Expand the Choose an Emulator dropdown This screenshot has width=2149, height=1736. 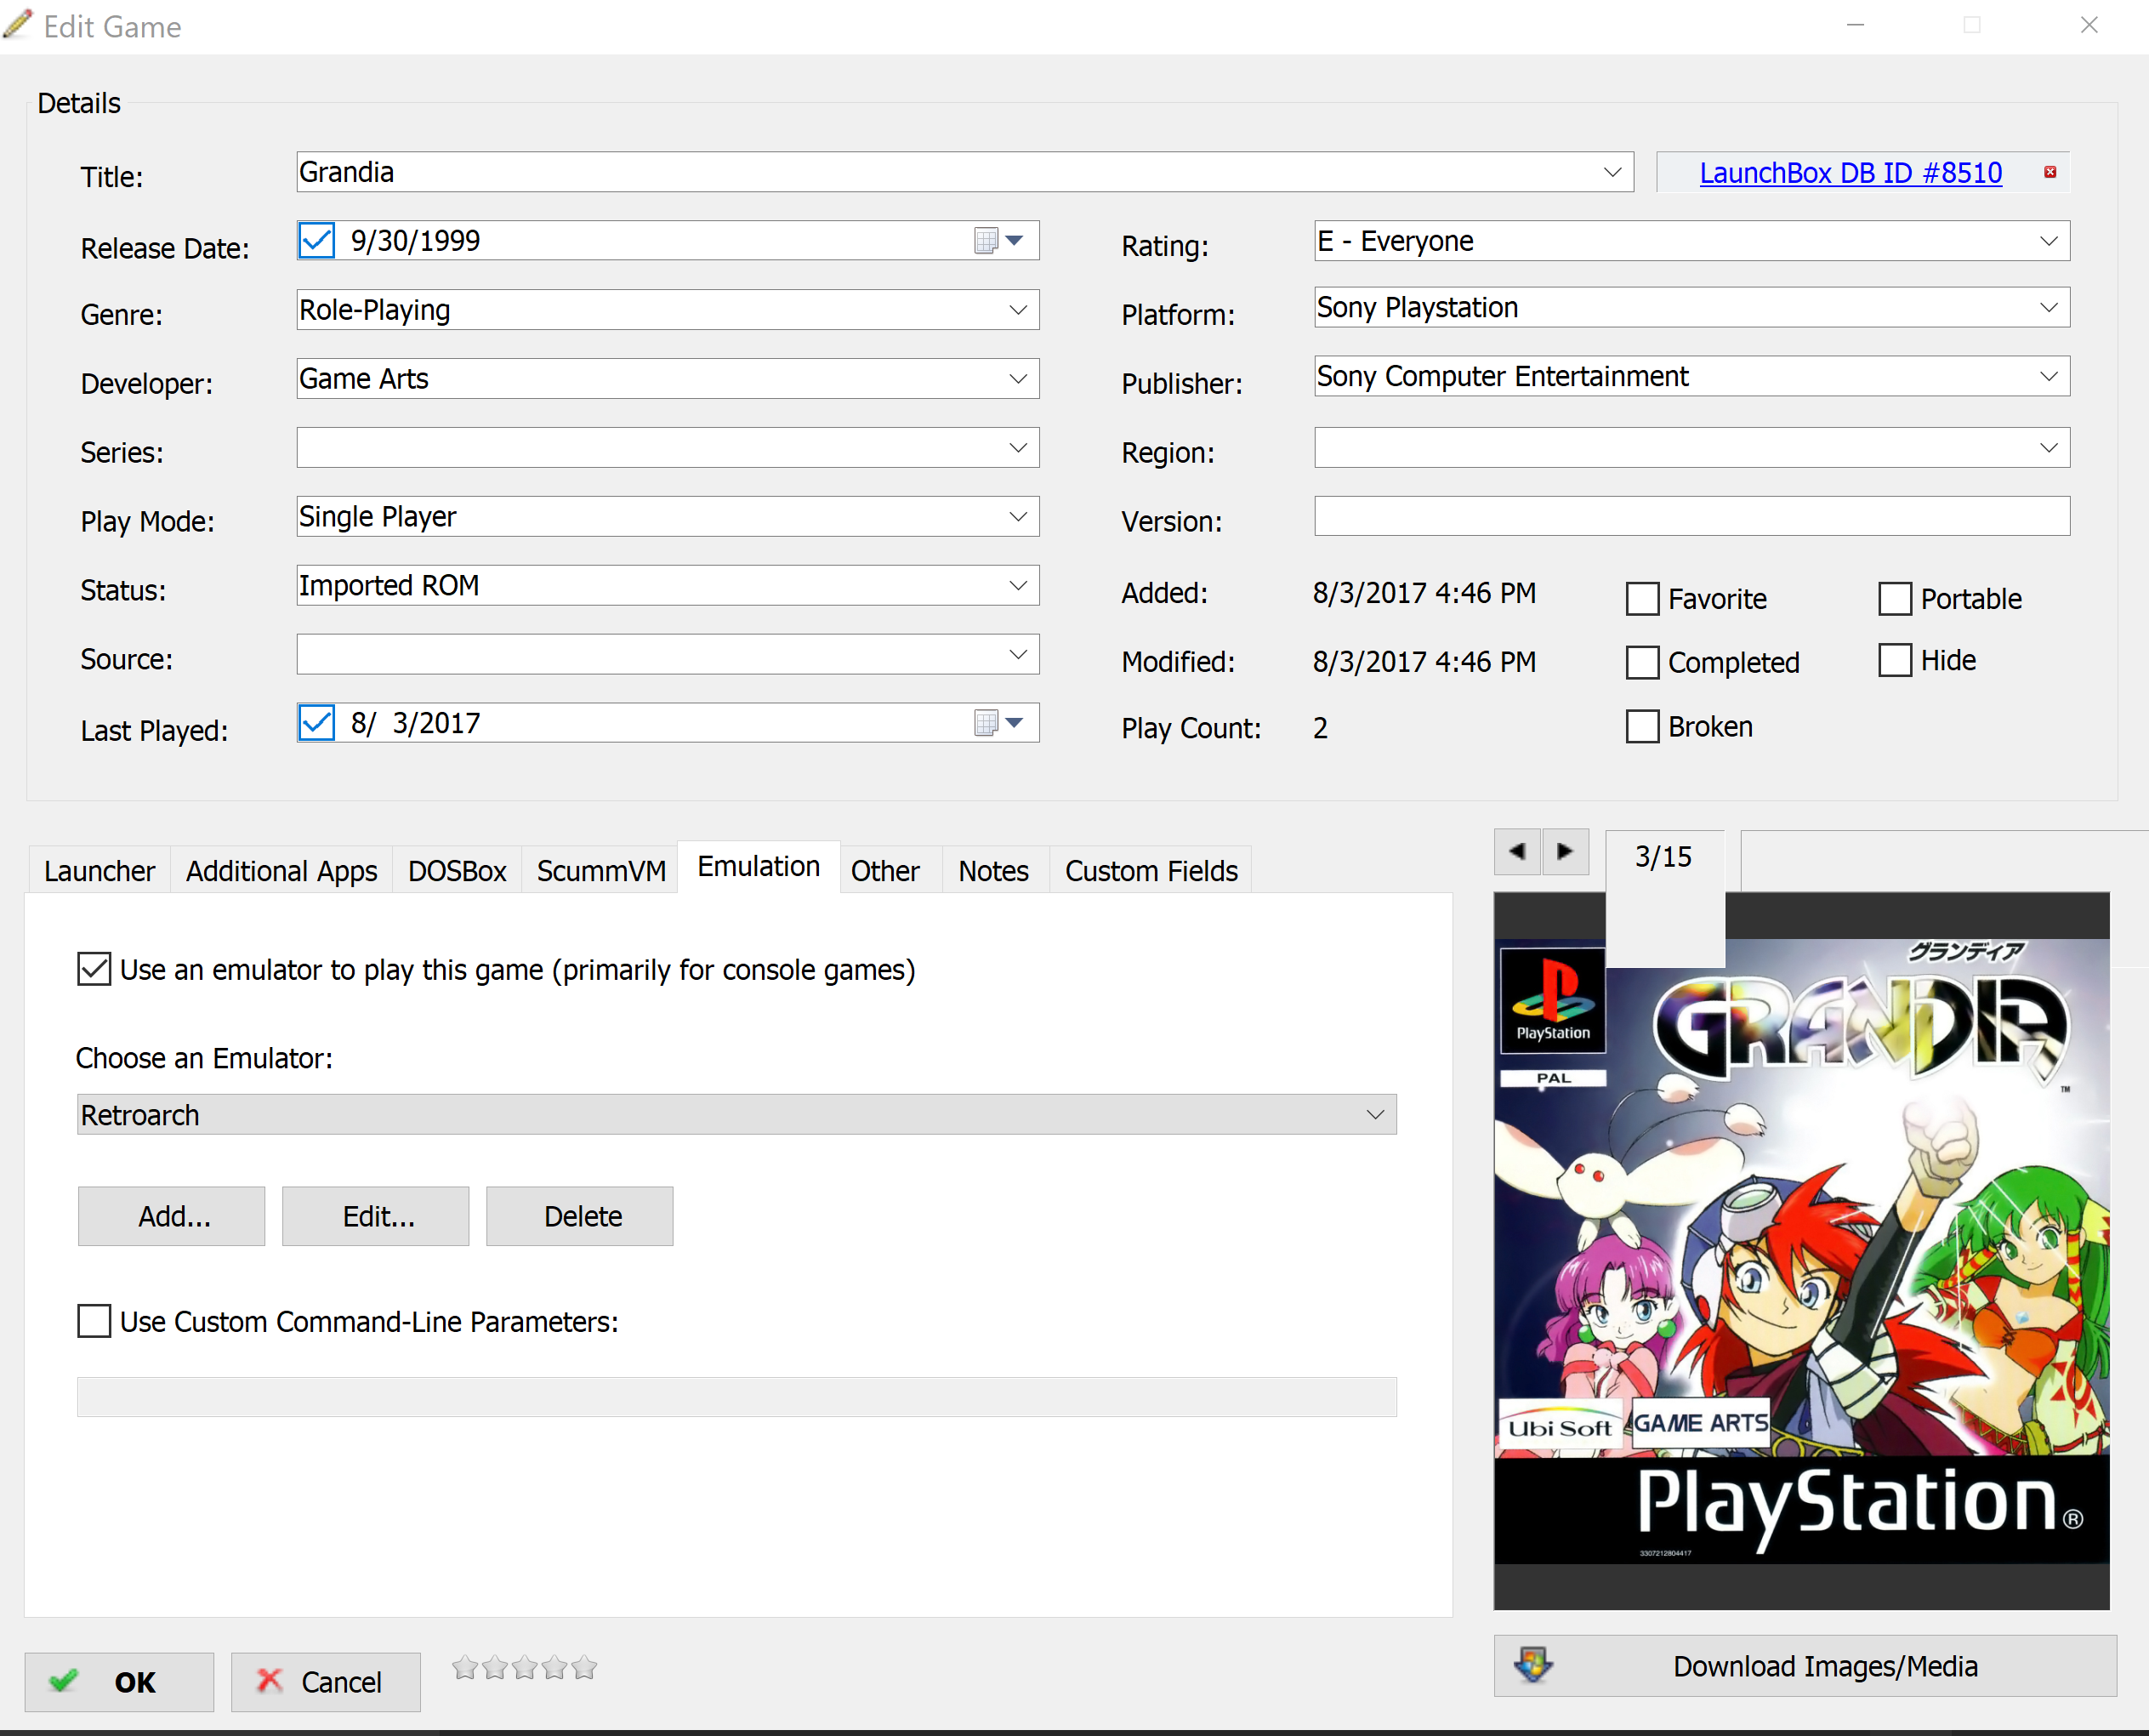pyautogui.click(x=1375, y=1114)
